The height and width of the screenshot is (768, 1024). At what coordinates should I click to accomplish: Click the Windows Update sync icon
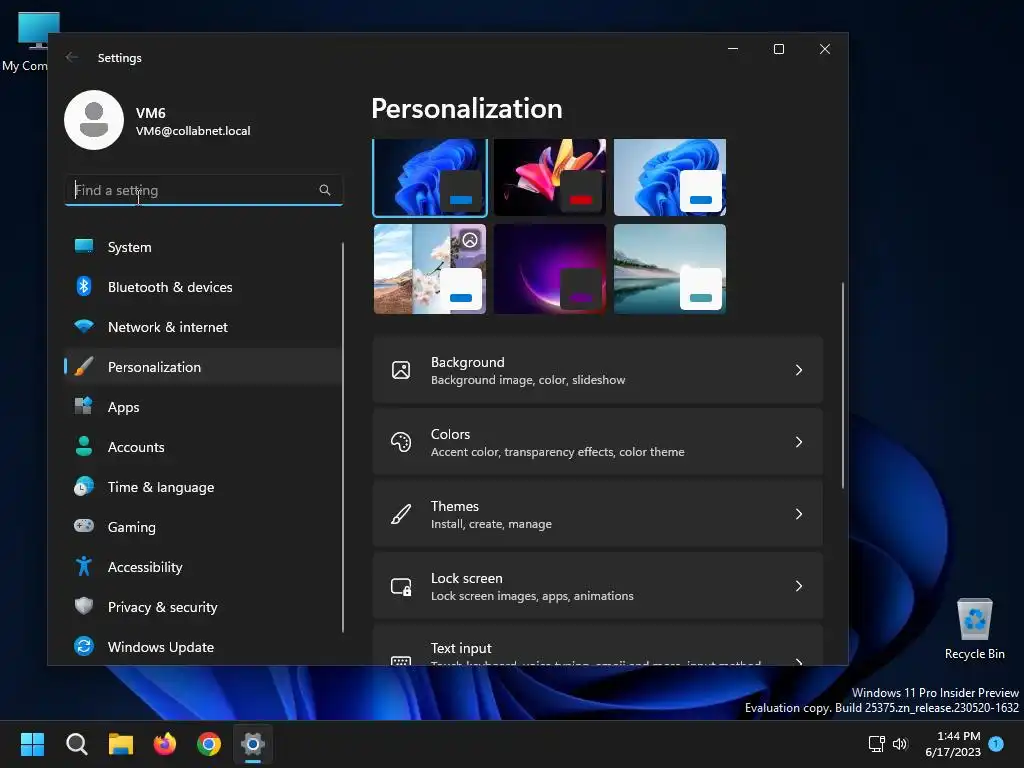tap(84, 647)
